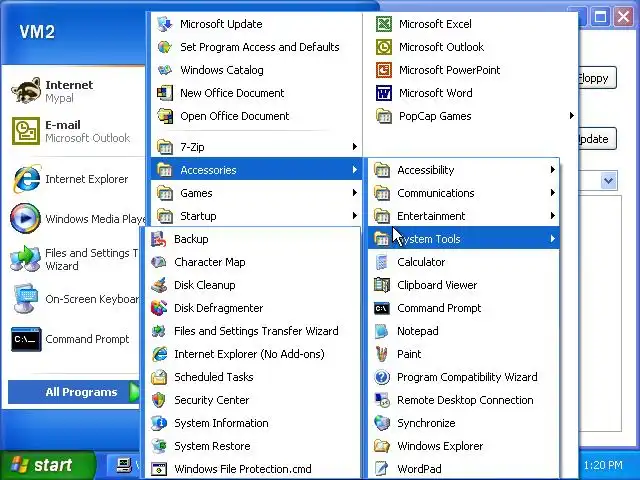
Task: Open the dropdown arrow in background window
Action: pos(609,180)
